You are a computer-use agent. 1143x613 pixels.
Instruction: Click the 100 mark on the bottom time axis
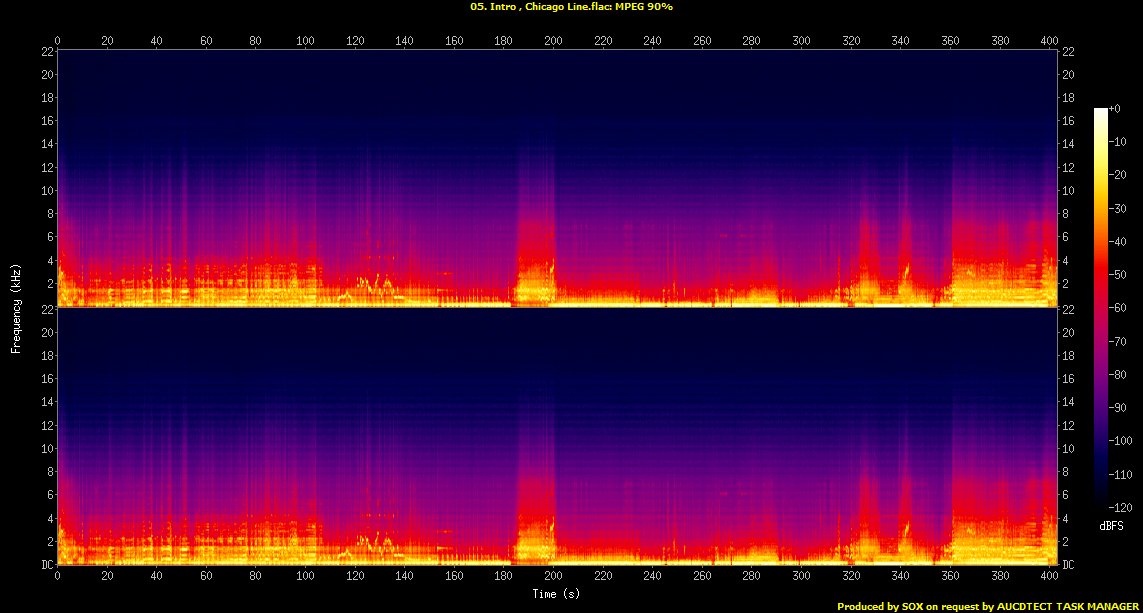305,576
